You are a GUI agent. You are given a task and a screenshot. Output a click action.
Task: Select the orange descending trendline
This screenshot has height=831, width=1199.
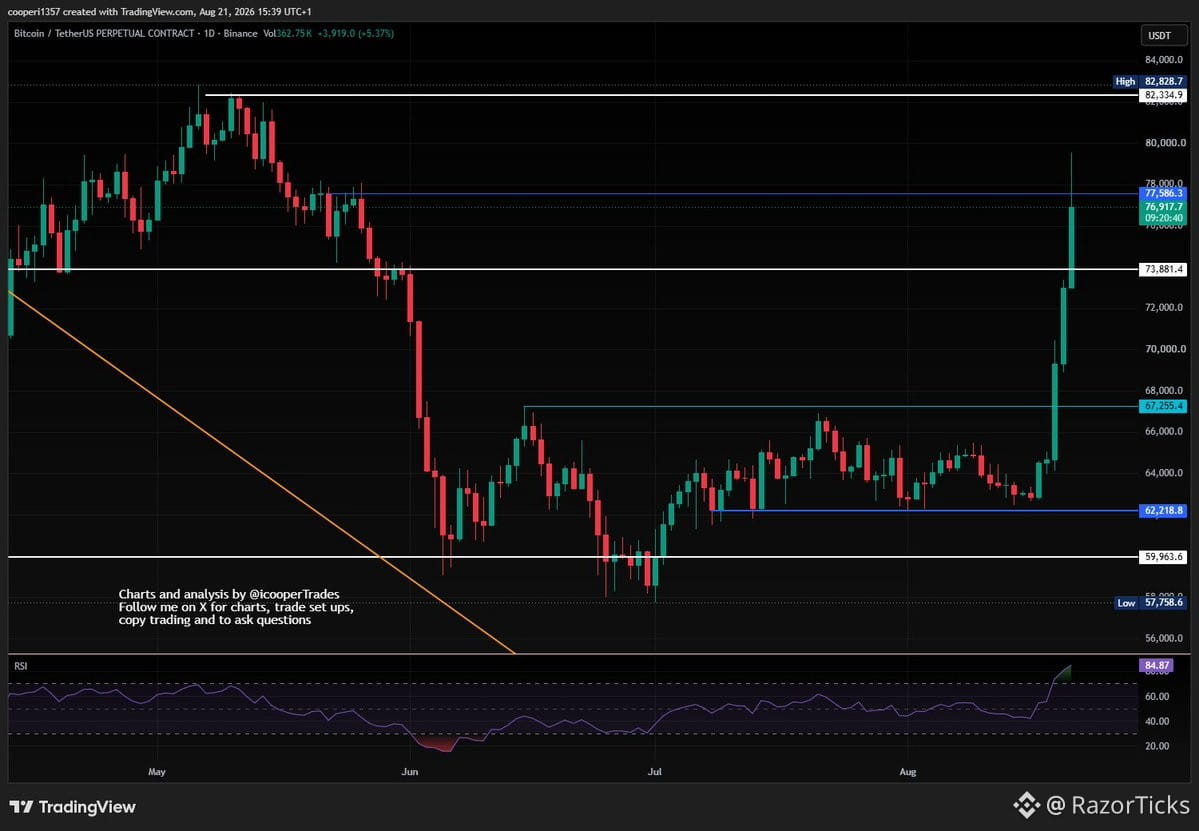260,472
